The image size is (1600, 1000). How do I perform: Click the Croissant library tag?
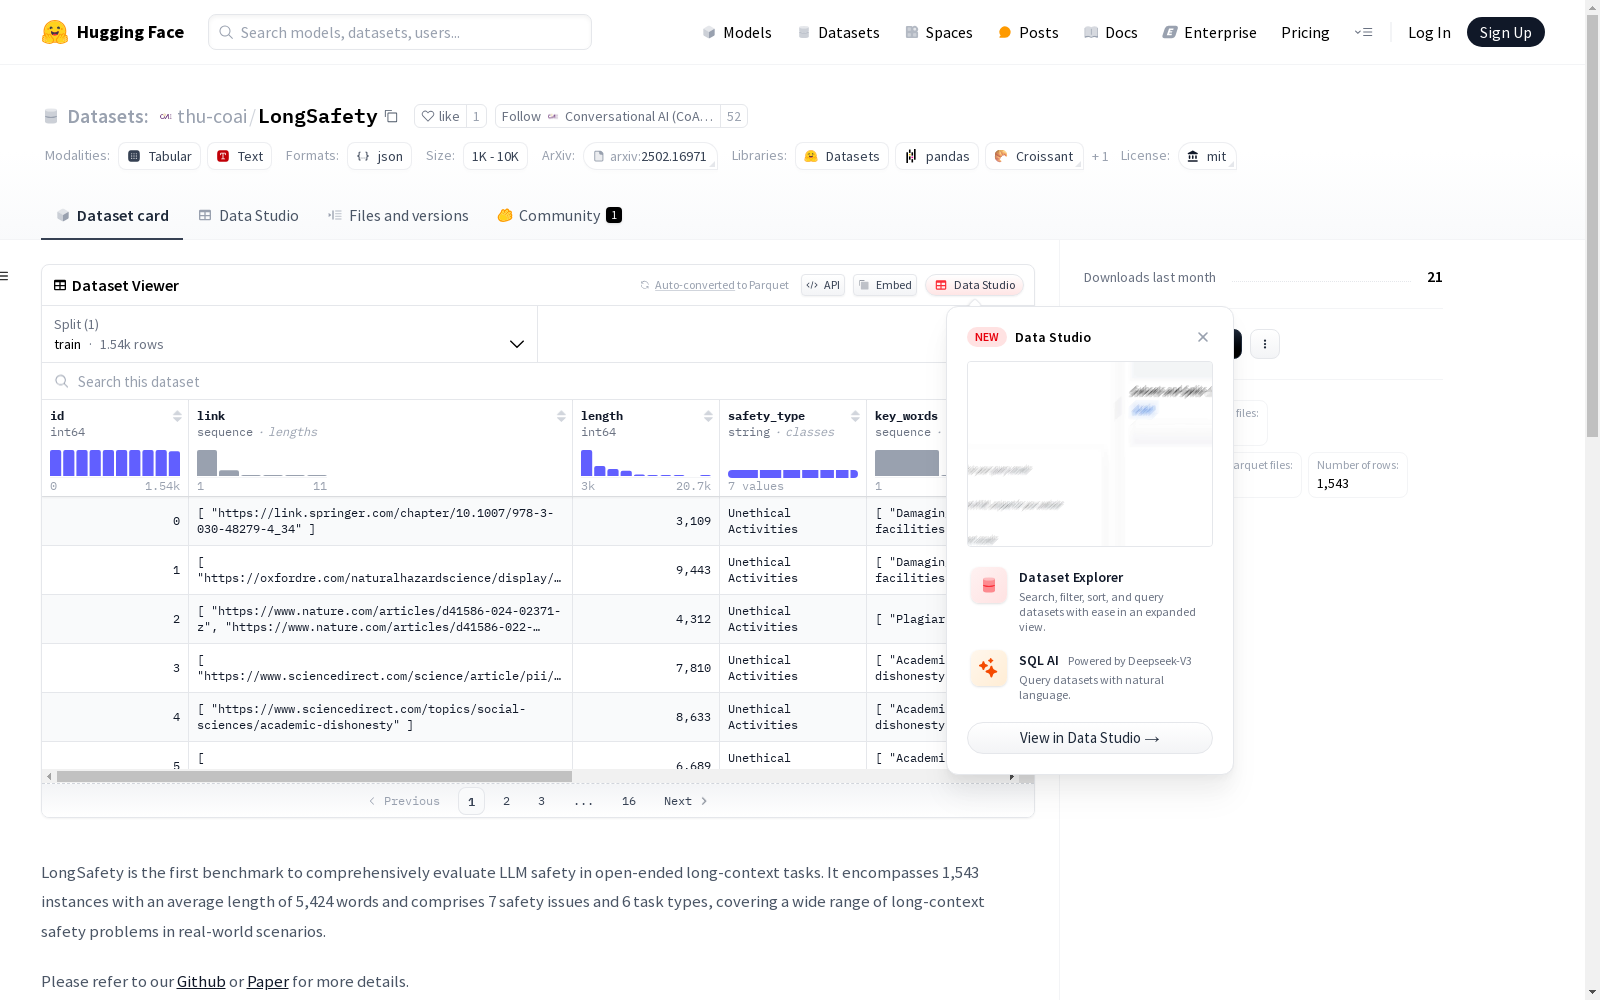(x=1034, y=156)
